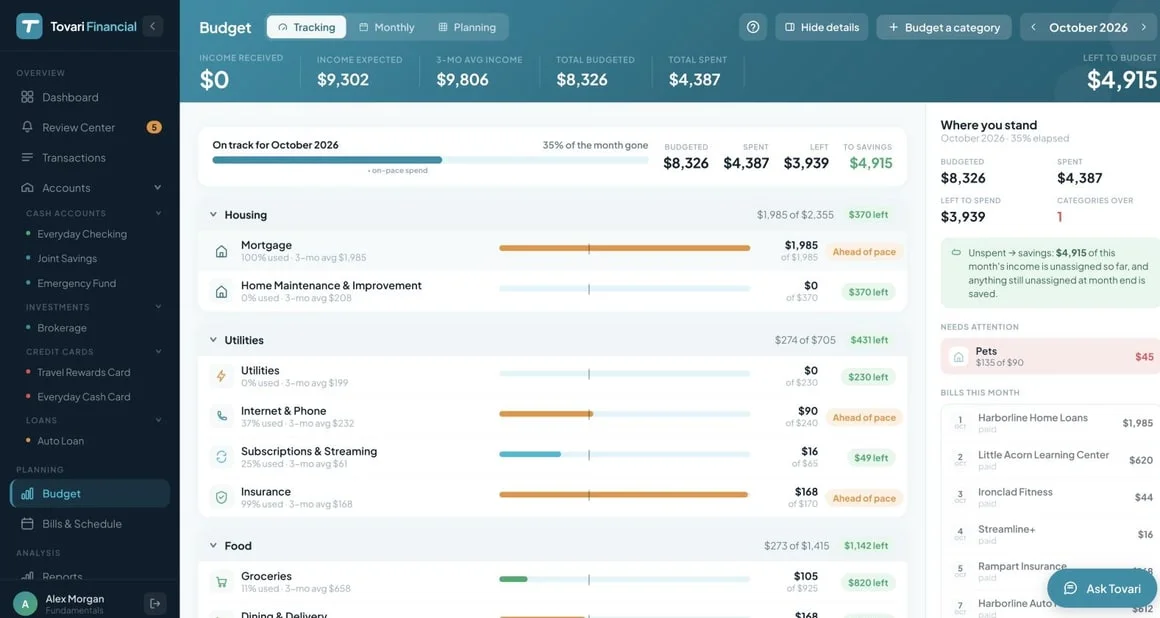Expand the Accounts sidebar section
Screen dimensions: 1160x618
[x=157, y=188]
